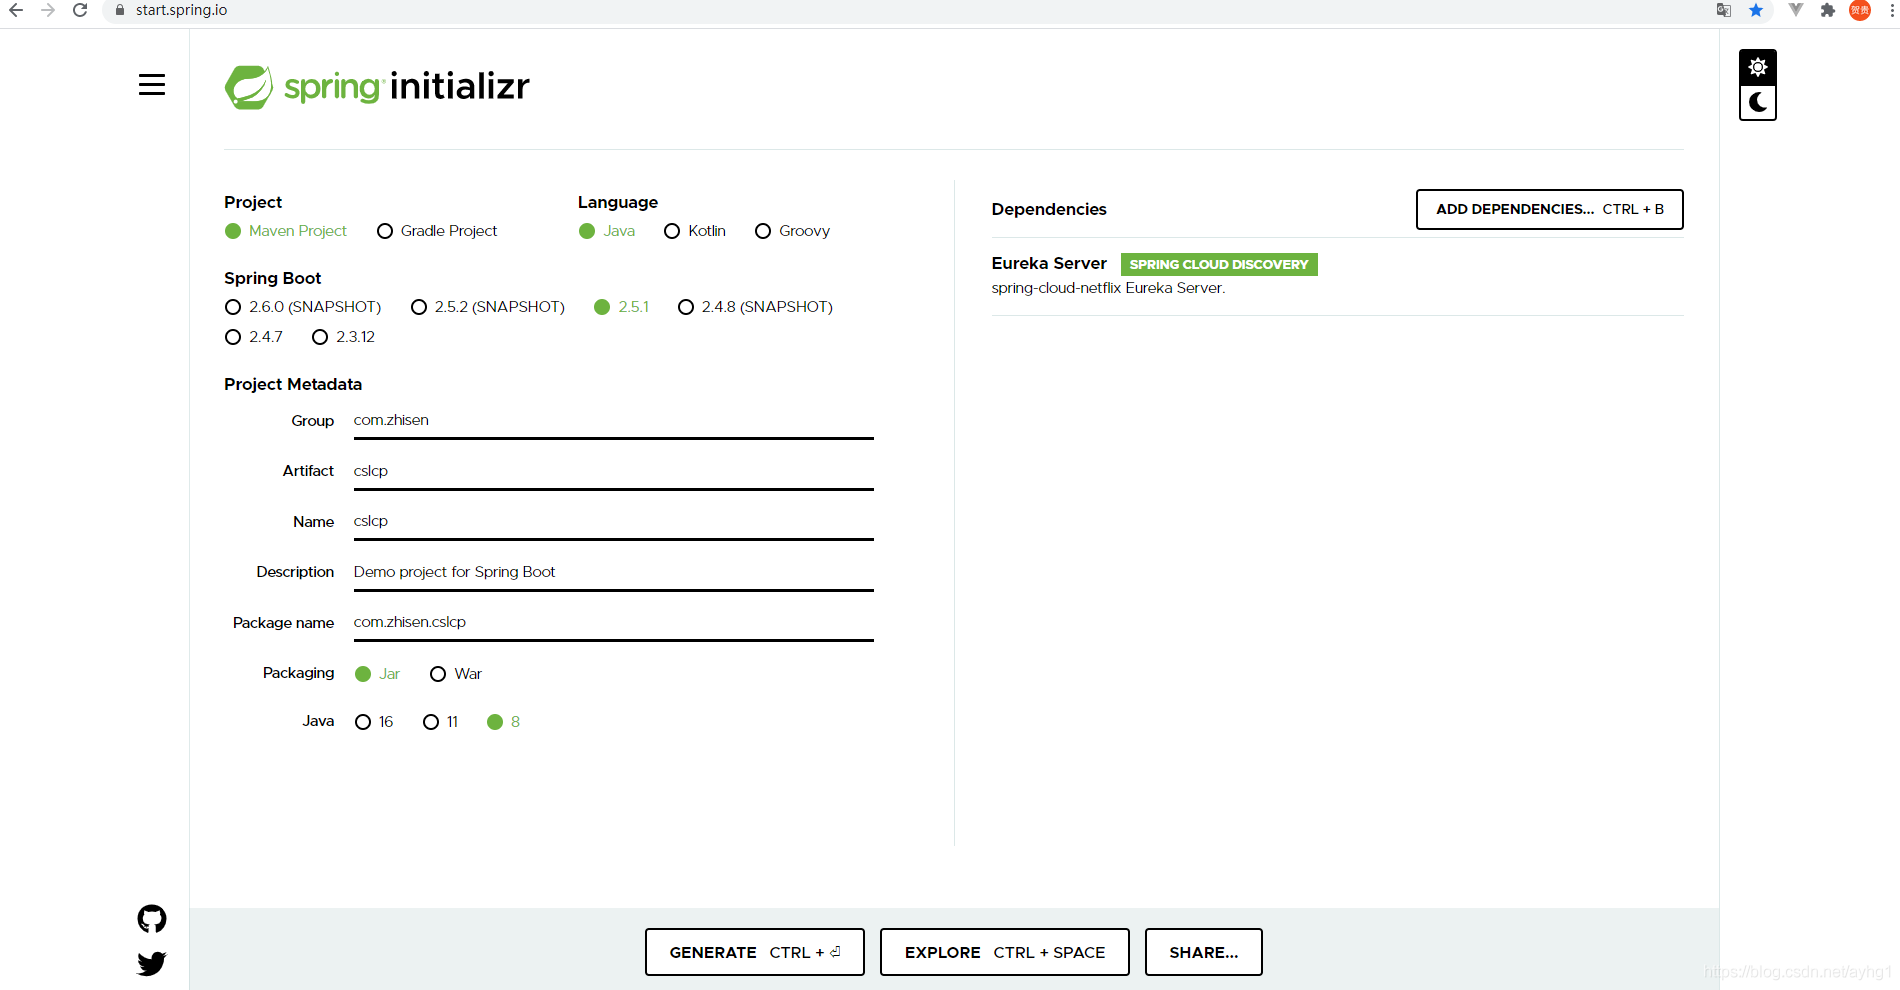Click the Share button
Screen dimensions: 1900x990
point(1204,952)
